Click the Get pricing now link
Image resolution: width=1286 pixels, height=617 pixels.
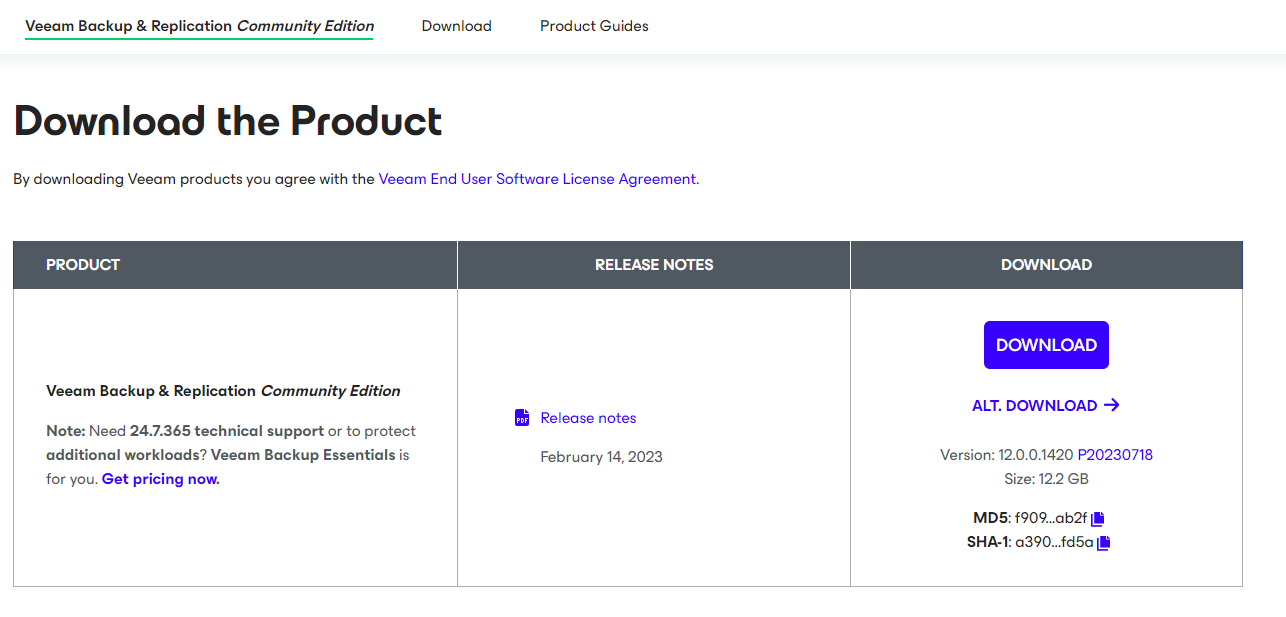click(x=159, y=479)
